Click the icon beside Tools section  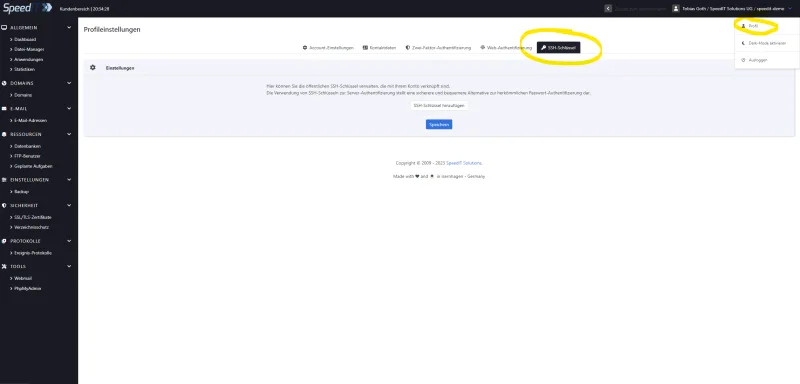pyautogui.click(x=5, y=266)
